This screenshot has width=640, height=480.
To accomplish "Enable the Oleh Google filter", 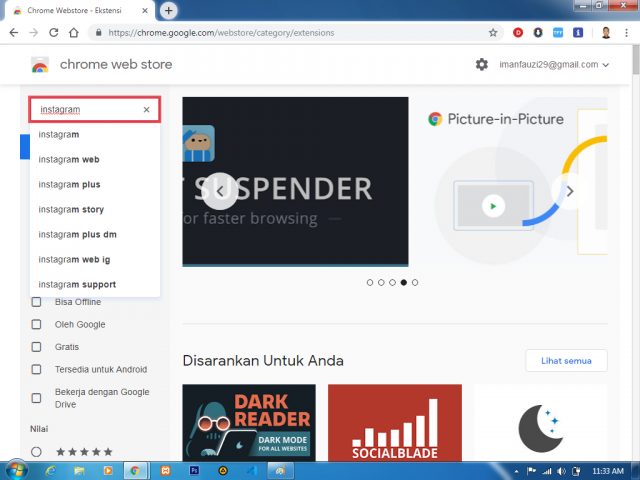I will pos(36,324).
